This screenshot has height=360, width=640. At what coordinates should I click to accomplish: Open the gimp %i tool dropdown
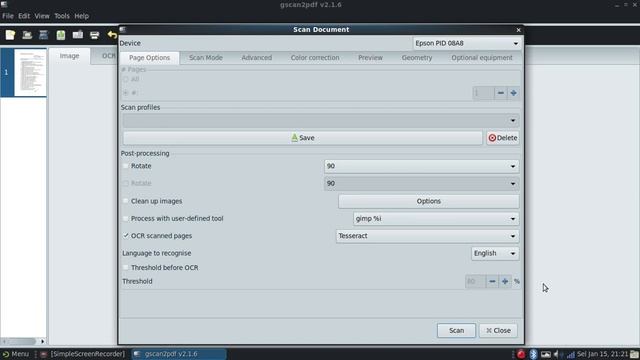(436, 218)
